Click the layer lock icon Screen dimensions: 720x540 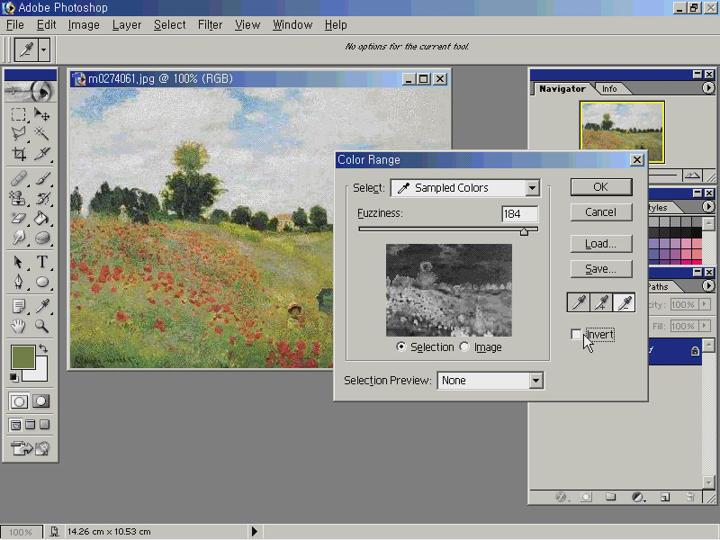(695, 351)
